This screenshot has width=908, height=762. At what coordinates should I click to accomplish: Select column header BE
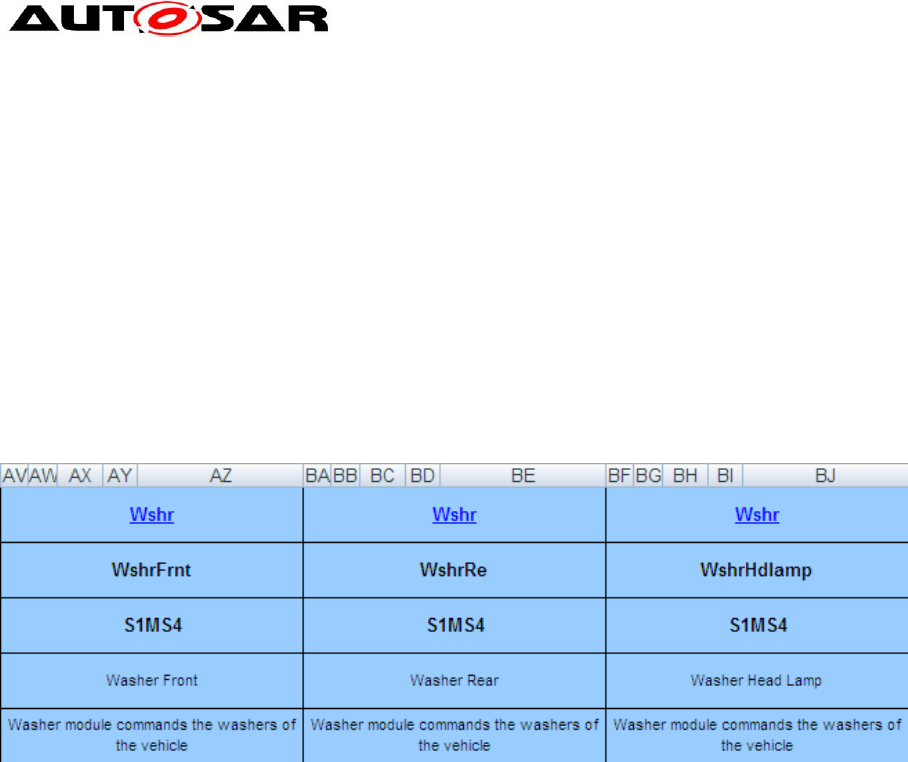[x=523, y=475]
